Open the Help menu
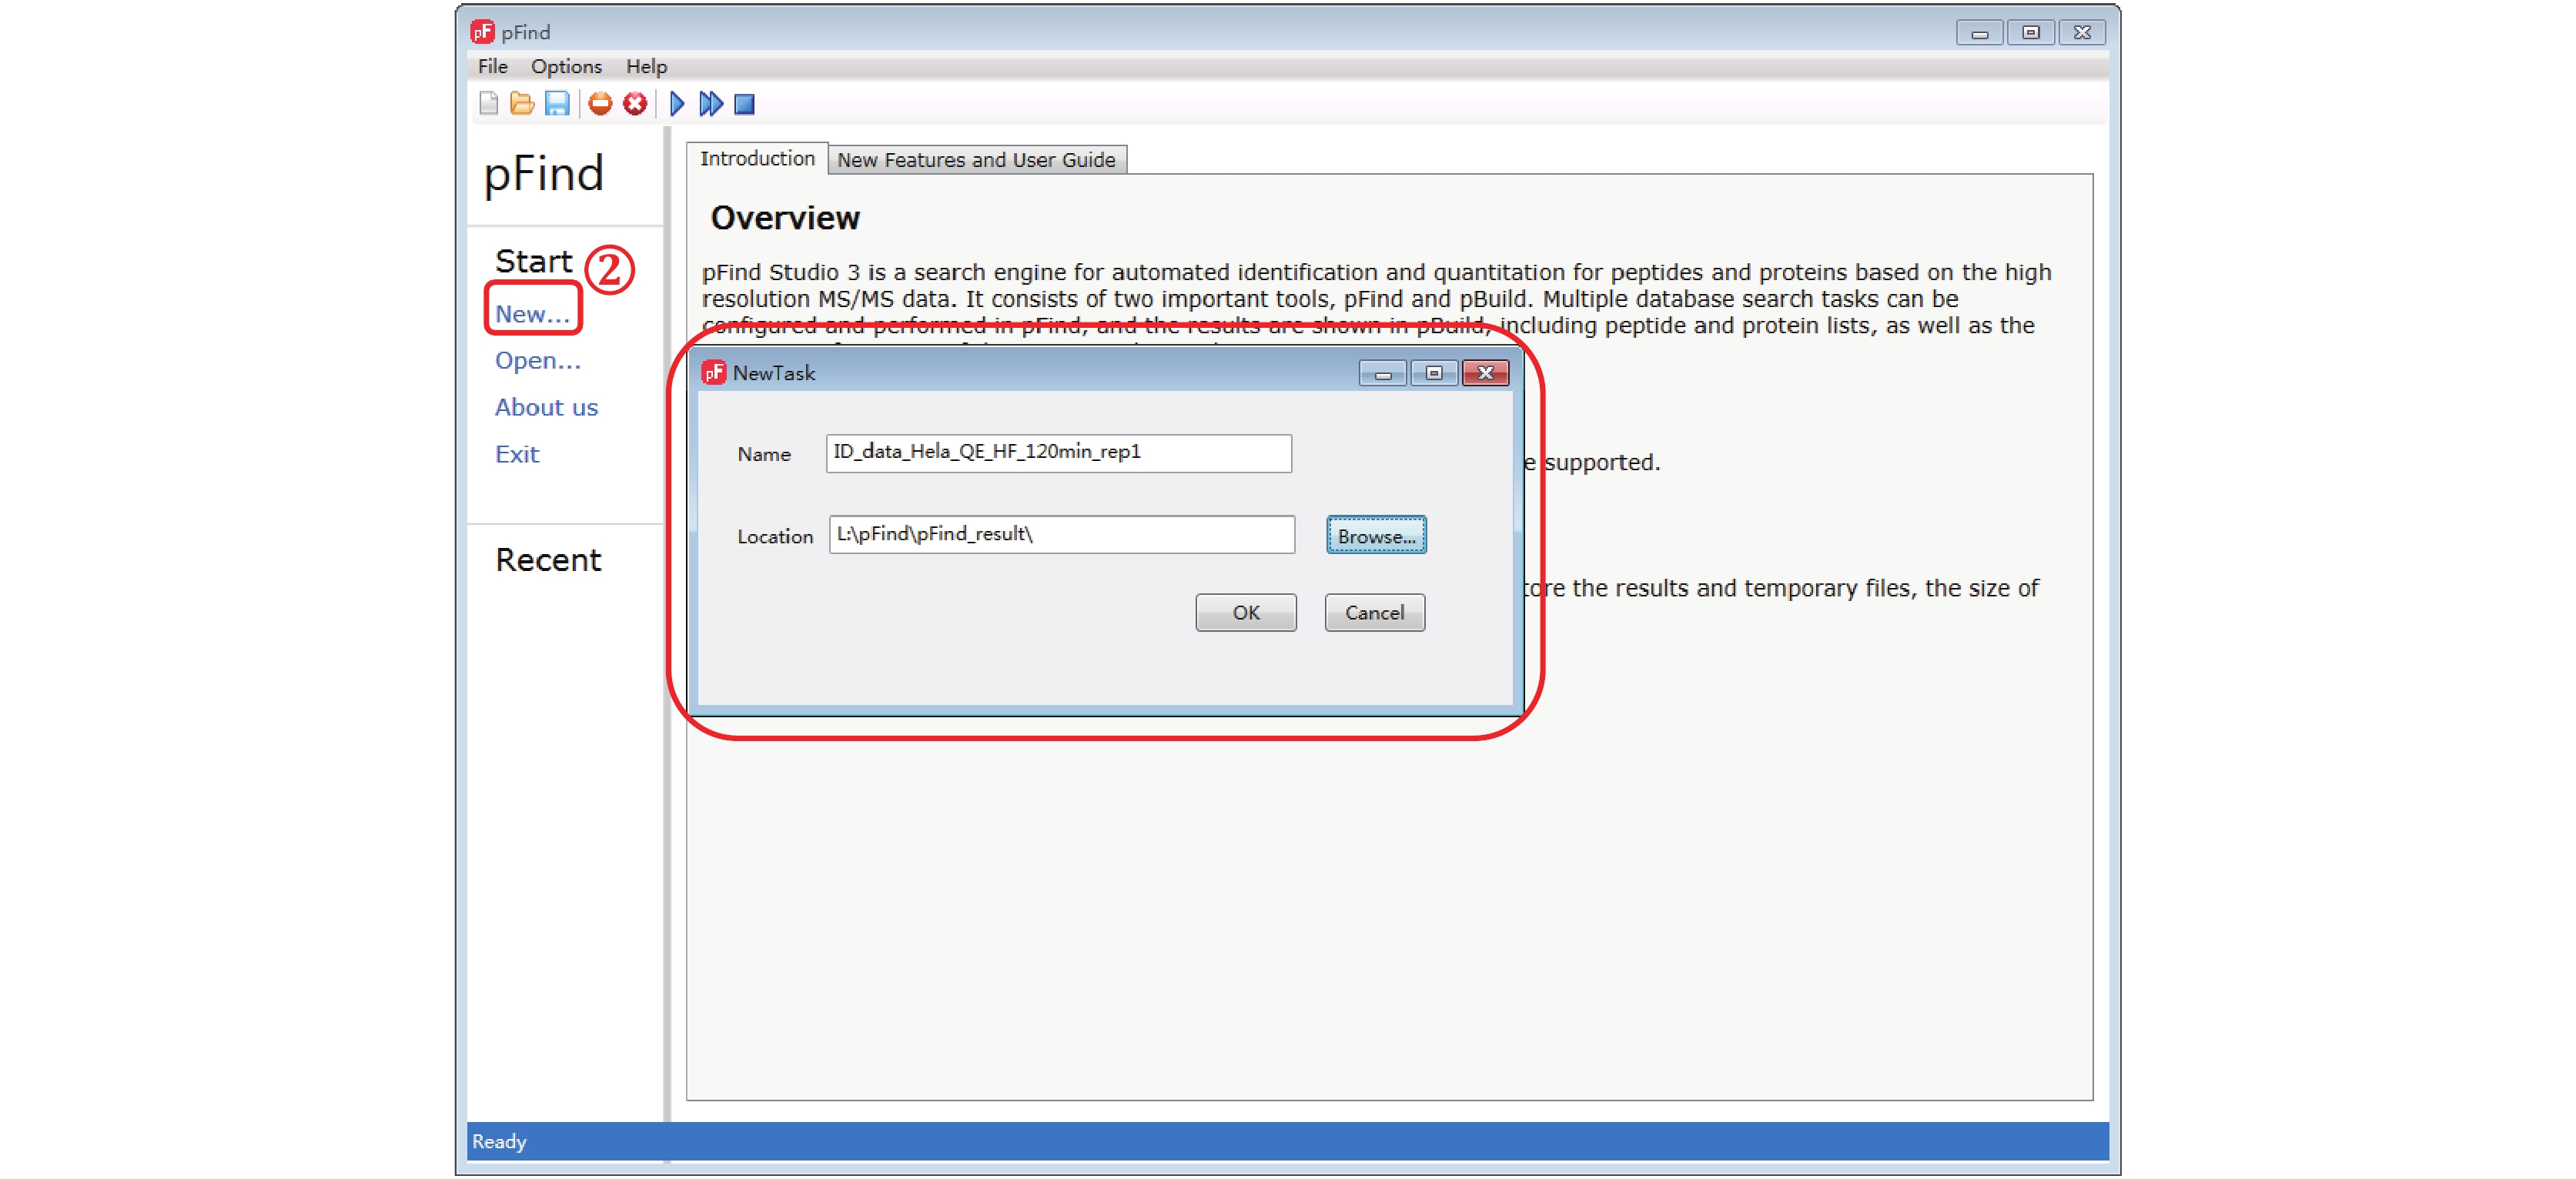 click(646, 67)
